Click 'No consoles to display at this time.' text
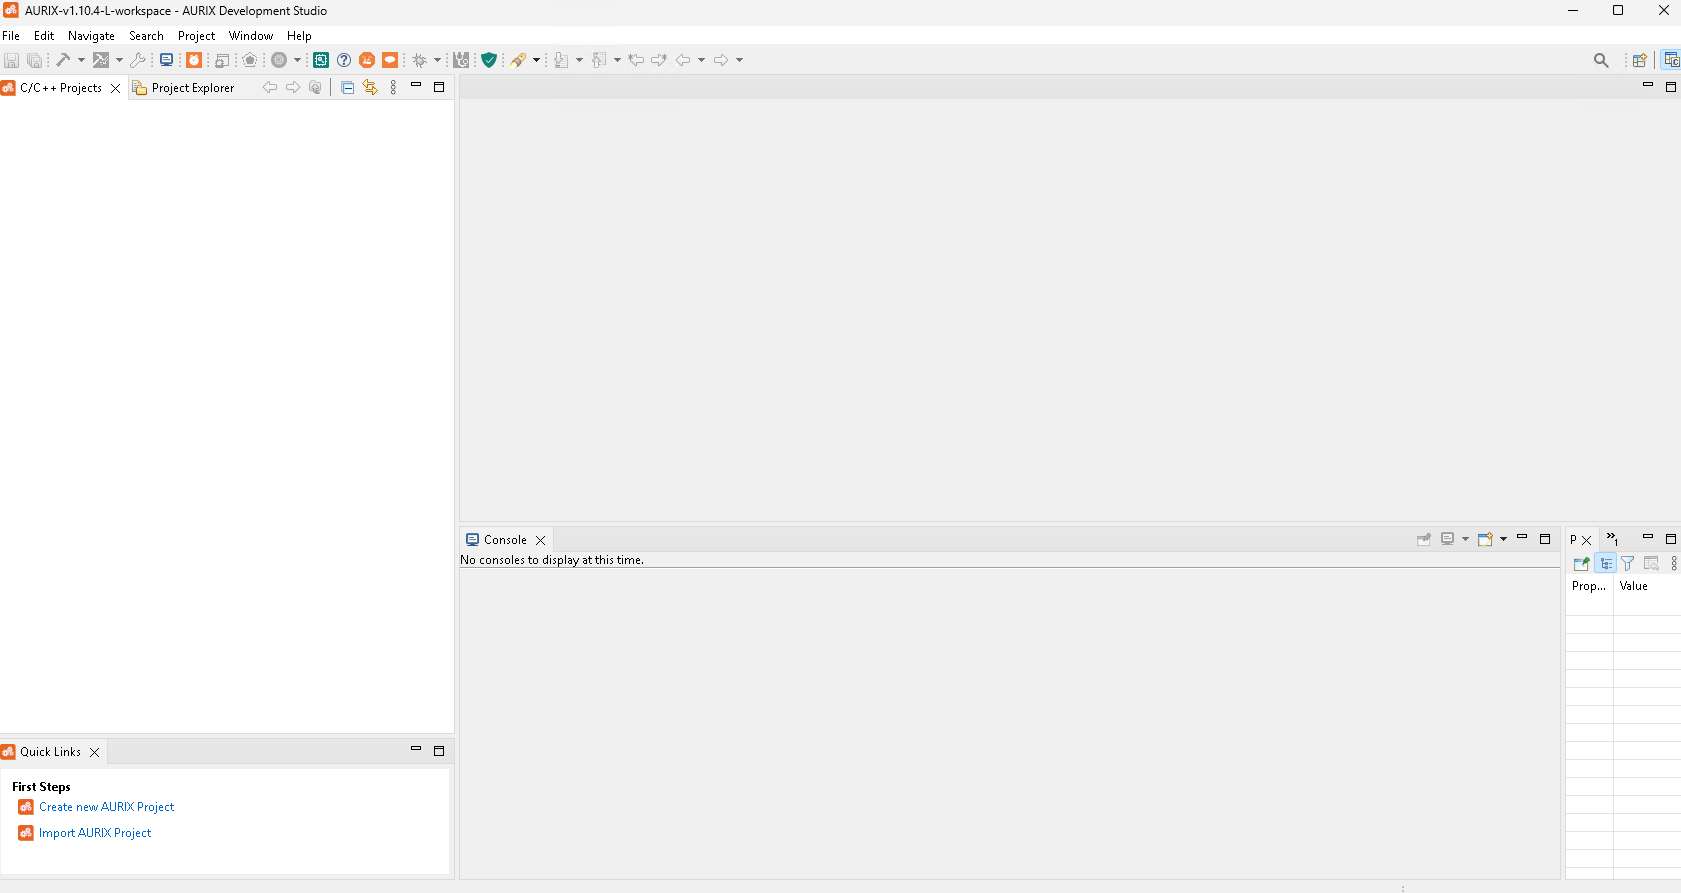 [x=552, y=560]
